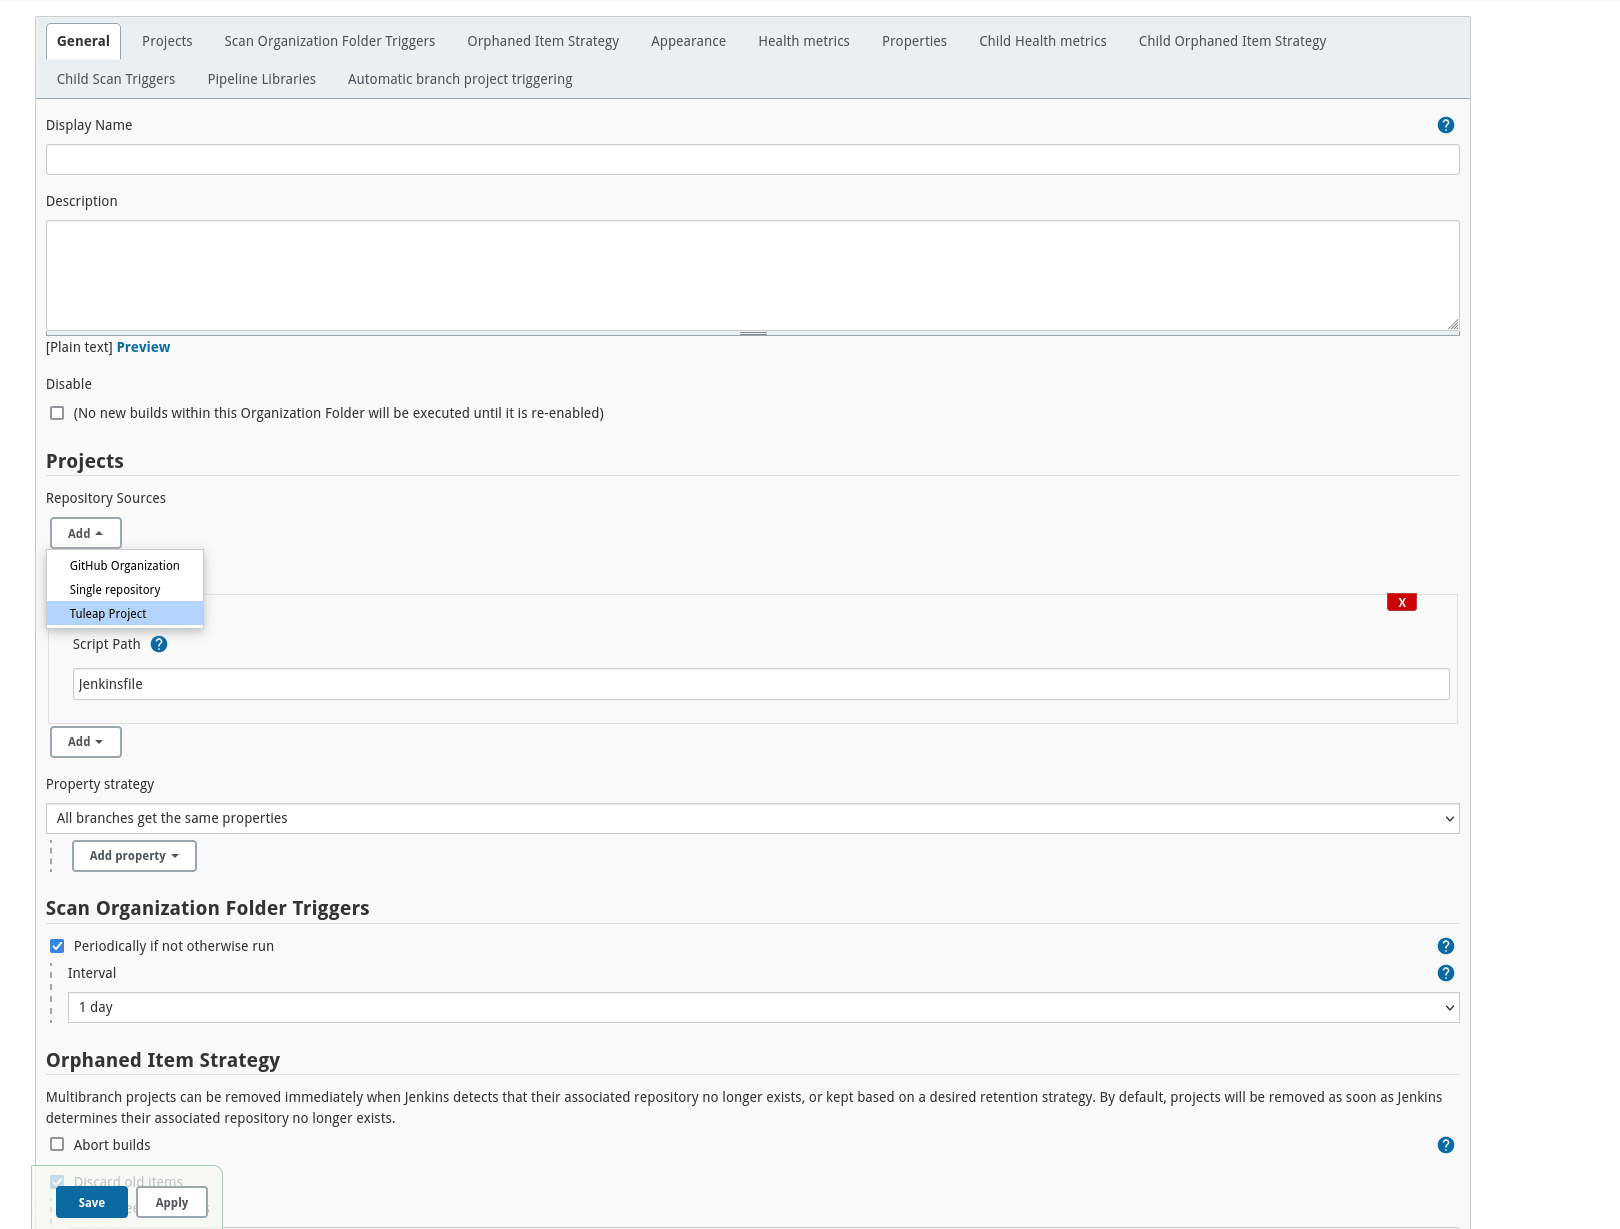This screenshot has height=1229, width=1620.
Task: Open the Add property dropdown button
Action: [x=134, y=856]
